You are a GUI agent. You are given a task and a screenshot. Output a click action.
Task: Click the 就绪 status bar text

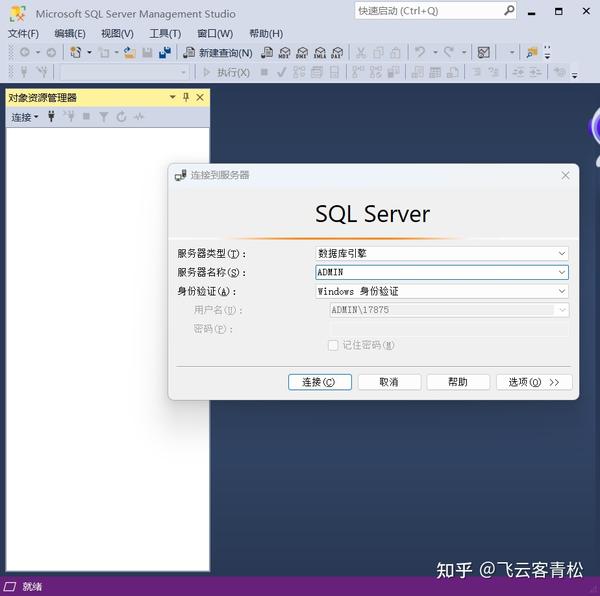click(x=32, y=586)
